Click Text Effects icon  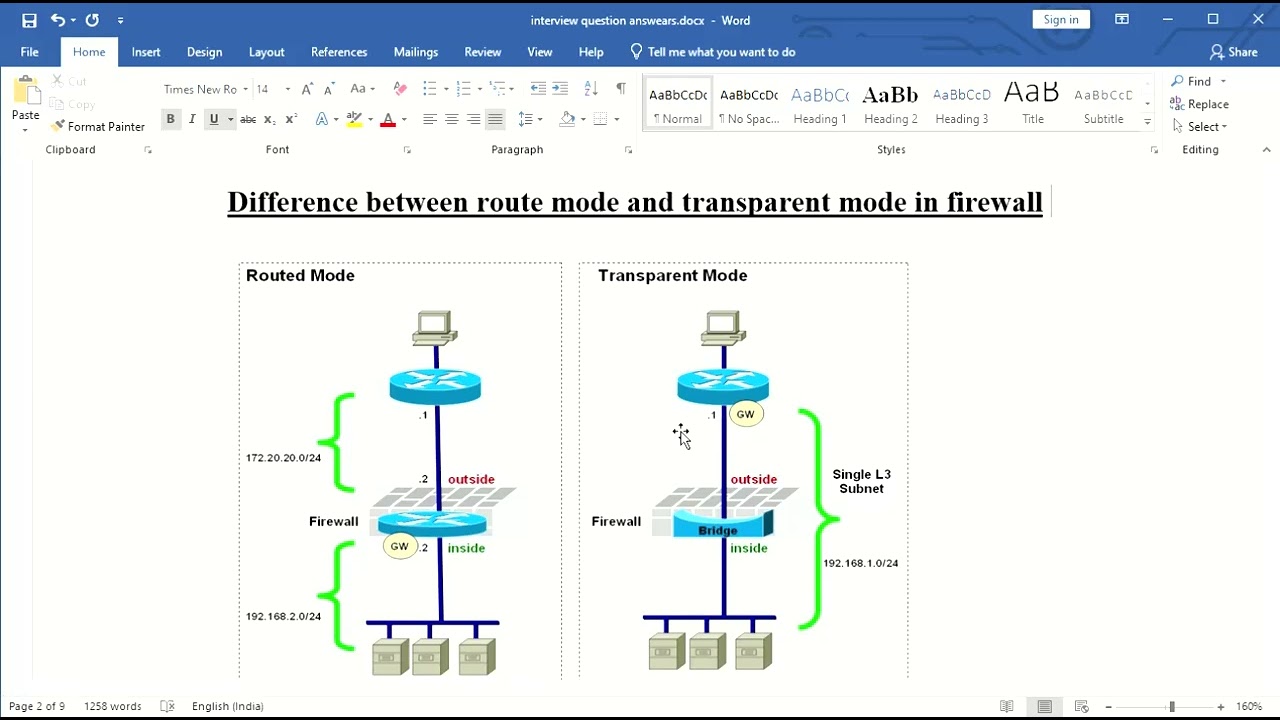coord(324,119)
